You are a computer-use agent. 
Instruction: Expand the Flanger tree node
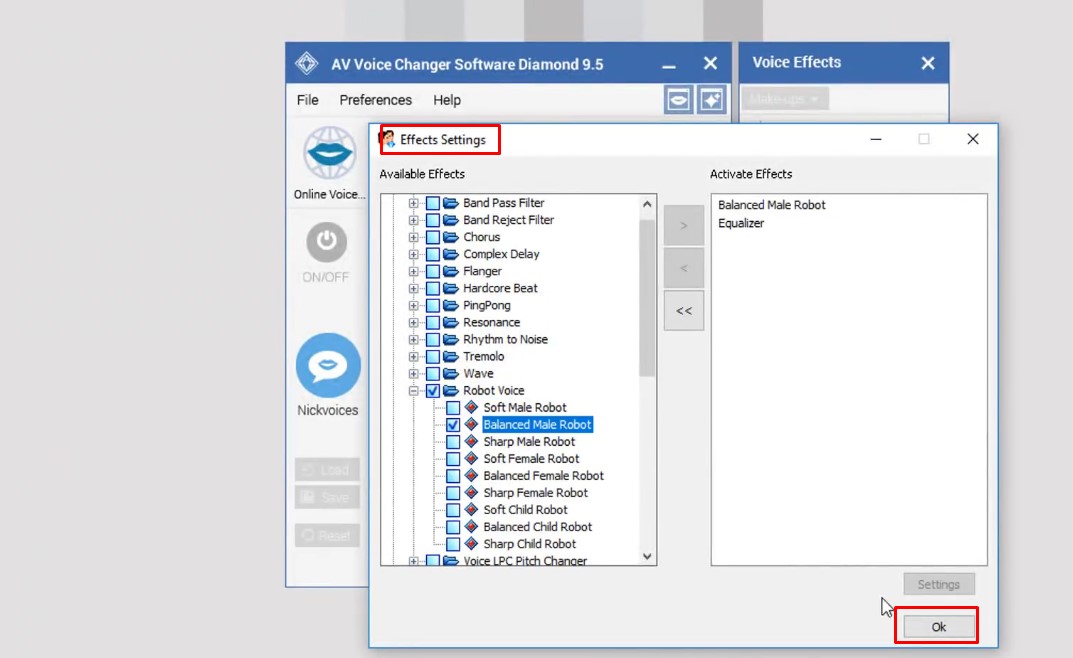tap(413, 271)
